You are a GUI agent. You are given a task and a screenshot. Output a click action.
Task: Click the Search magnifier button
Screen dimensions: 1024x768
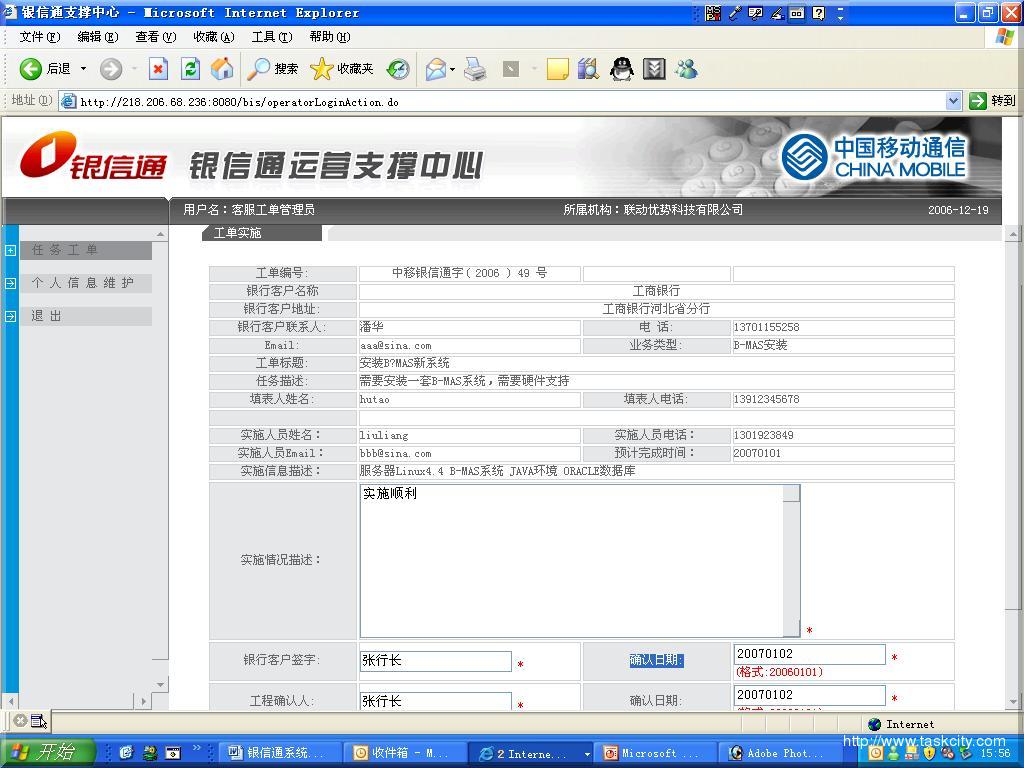coord(273,69)
